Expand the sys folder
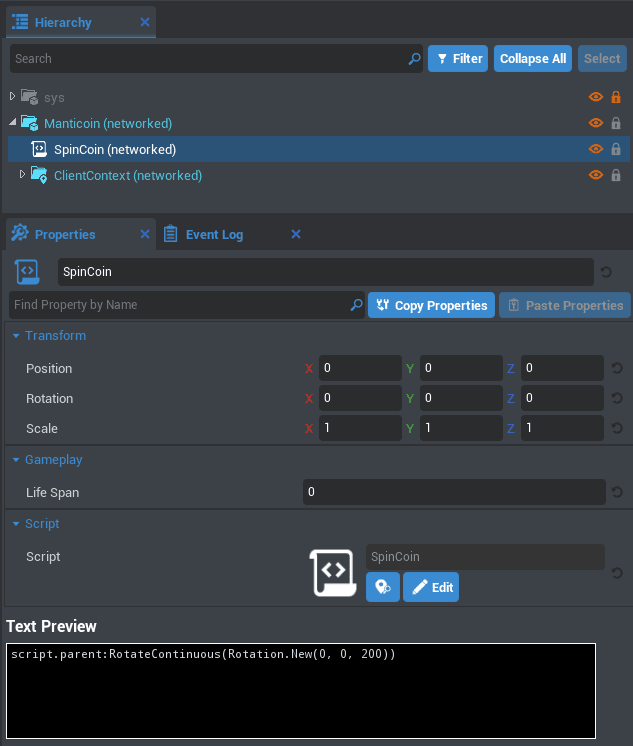 [12, 96]
